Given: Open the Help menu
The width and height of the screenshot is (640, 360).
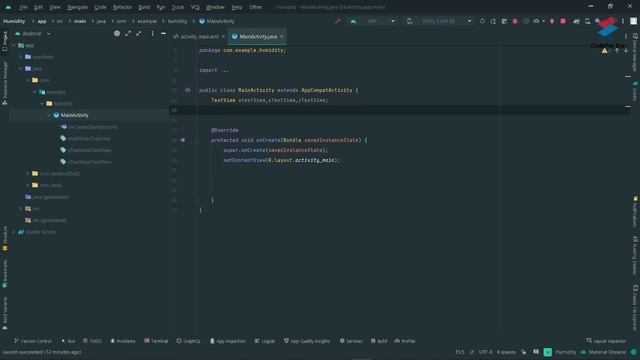Looking at the screenshot, I should click(237, 7).
